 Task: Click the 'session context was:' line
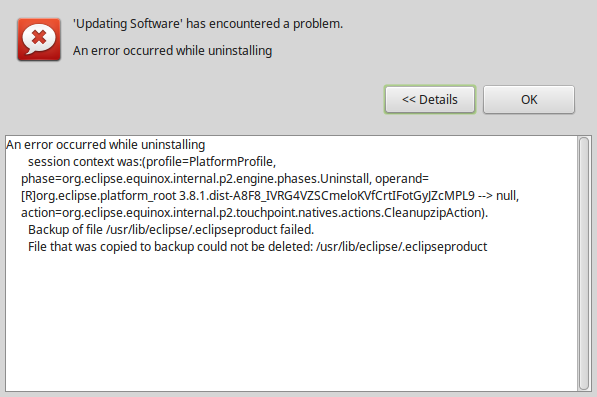point(152,162)
